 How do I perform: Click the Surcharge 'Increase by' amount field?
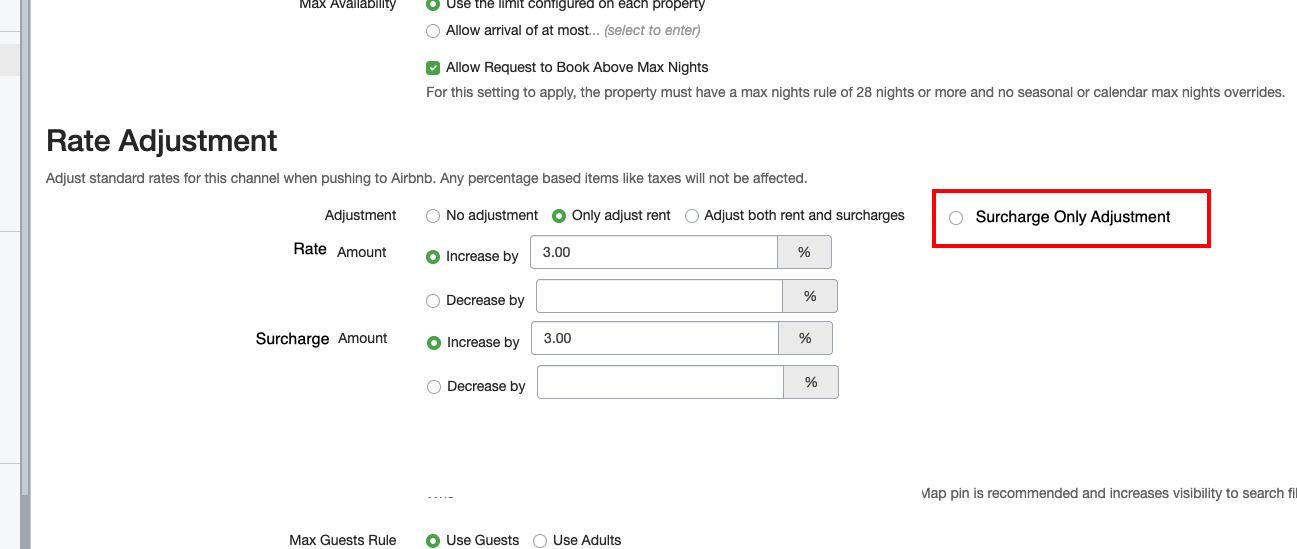[654, 339]
